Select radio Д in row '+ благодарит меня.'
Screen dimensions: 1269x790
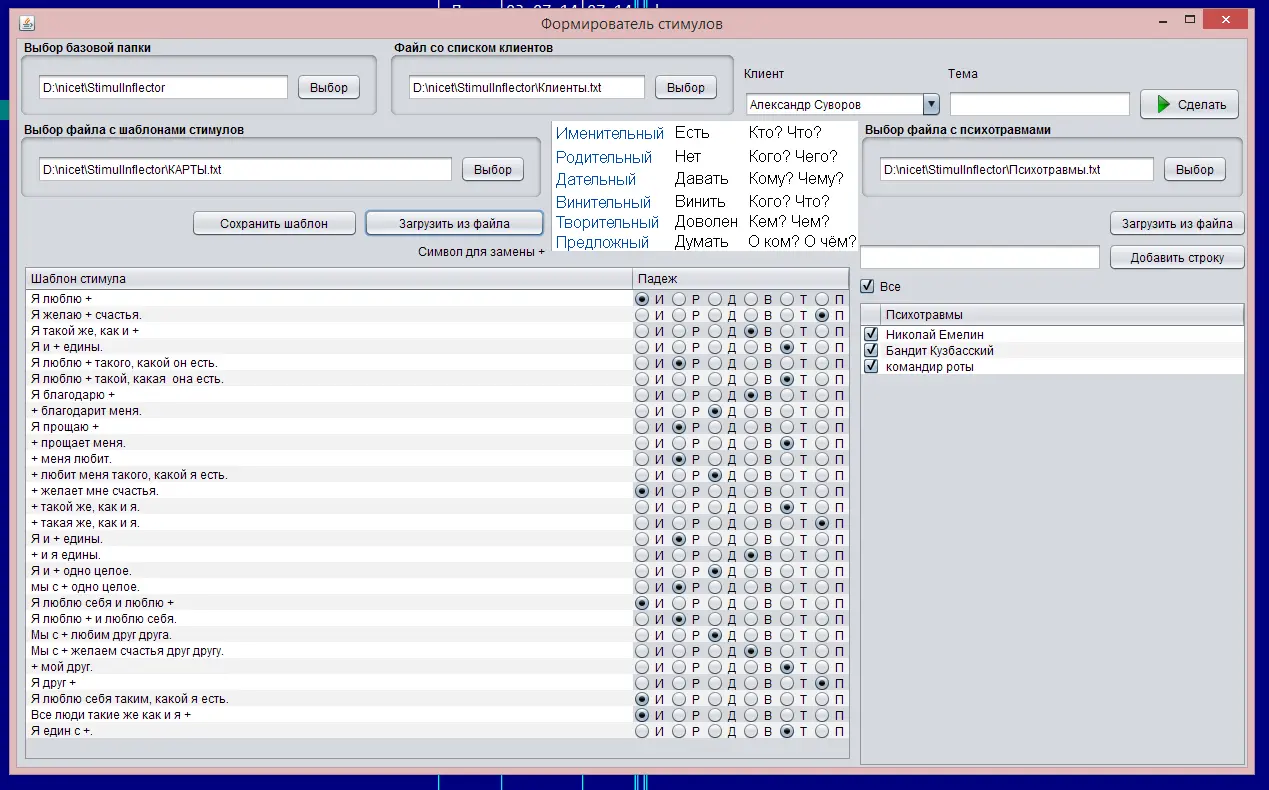click(715, 410)
